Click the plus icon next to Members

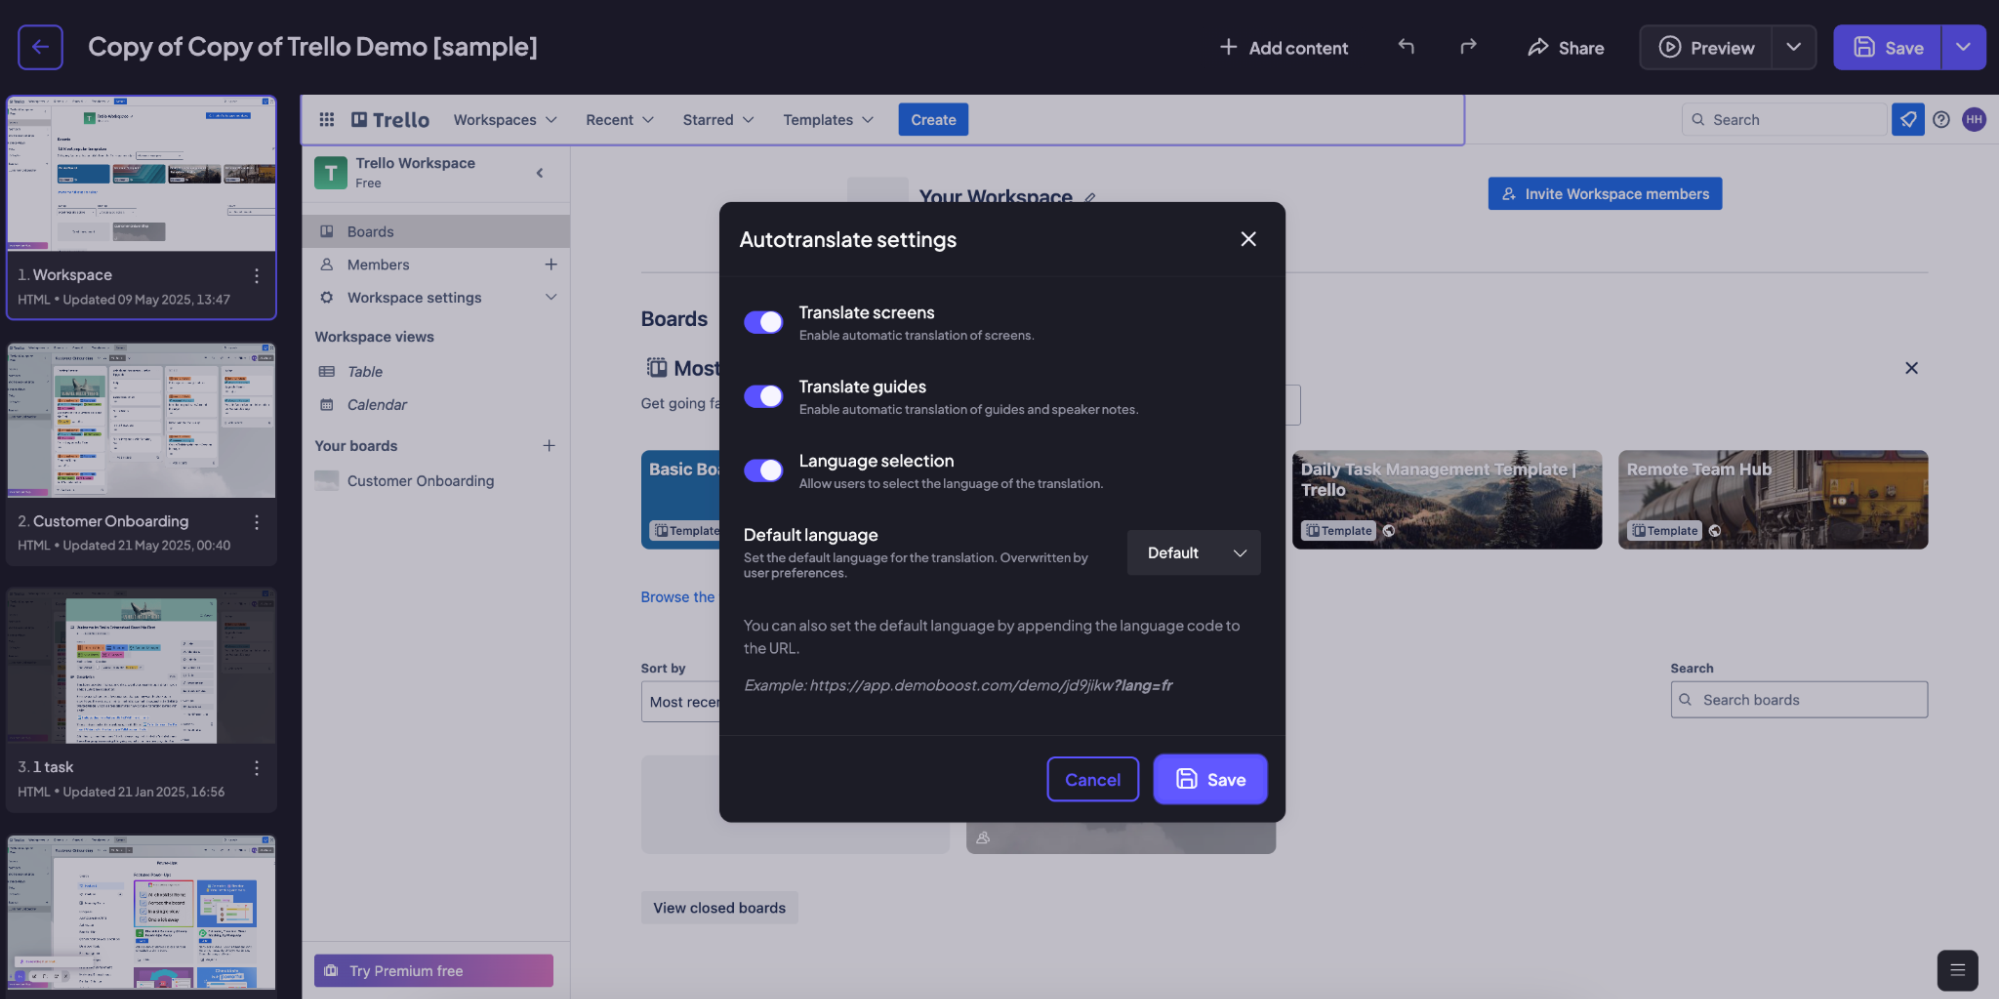(x=551, y=265)
